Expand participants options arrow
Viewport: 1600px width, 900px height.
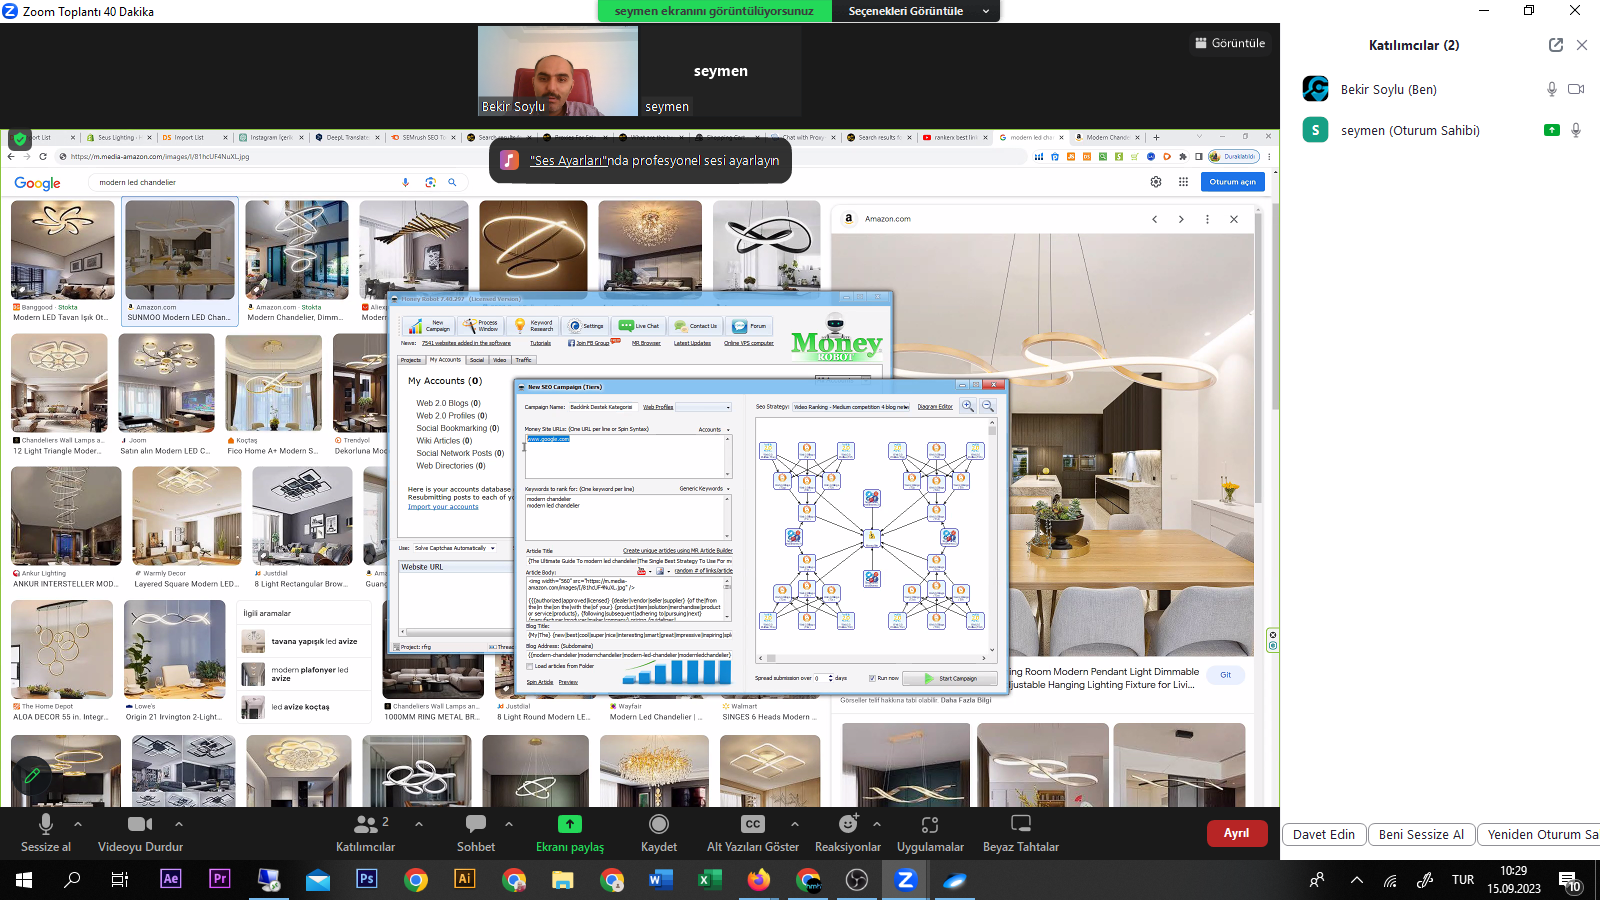pyautogui.click(x=418, y=824)
